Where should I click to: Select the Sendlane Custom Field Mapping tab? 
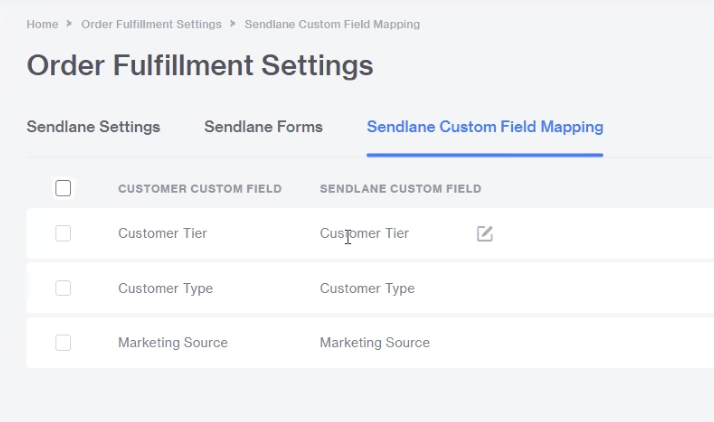click(x=485, y=127)
